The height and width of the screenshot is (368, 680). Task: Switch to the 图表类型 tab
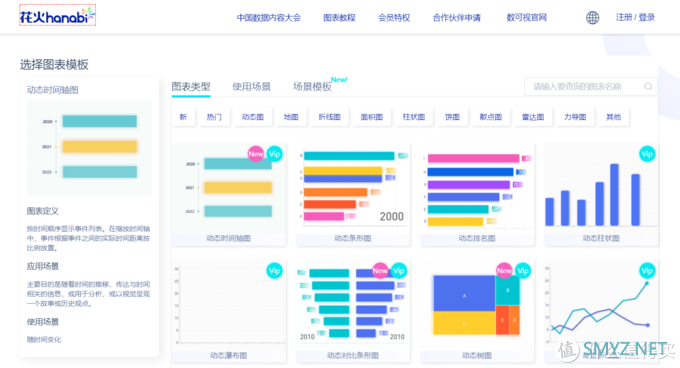point(191,87)
